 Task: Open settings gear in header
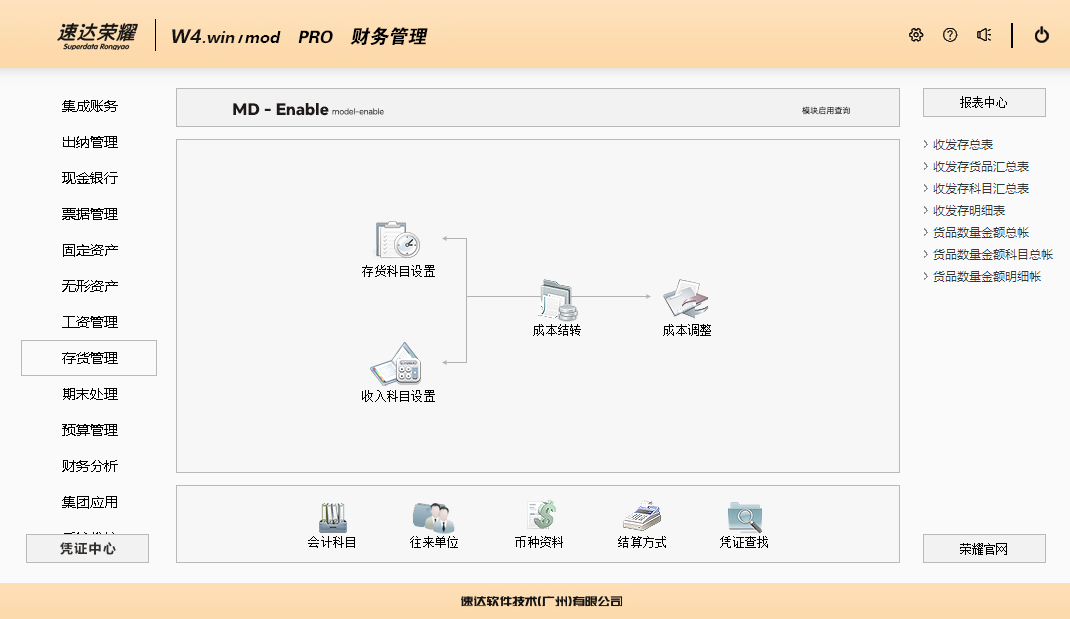click(x=916, y=35)
